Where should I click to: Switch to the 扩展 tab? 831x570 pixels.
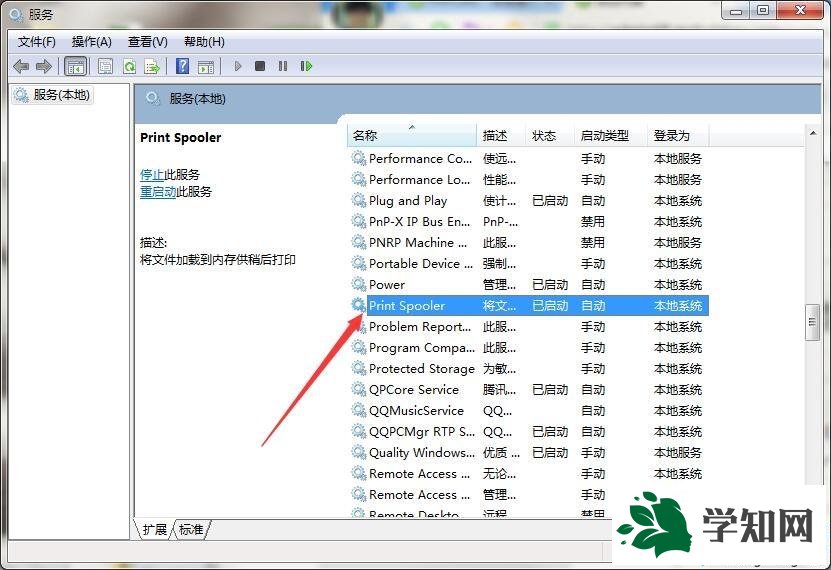155,529
